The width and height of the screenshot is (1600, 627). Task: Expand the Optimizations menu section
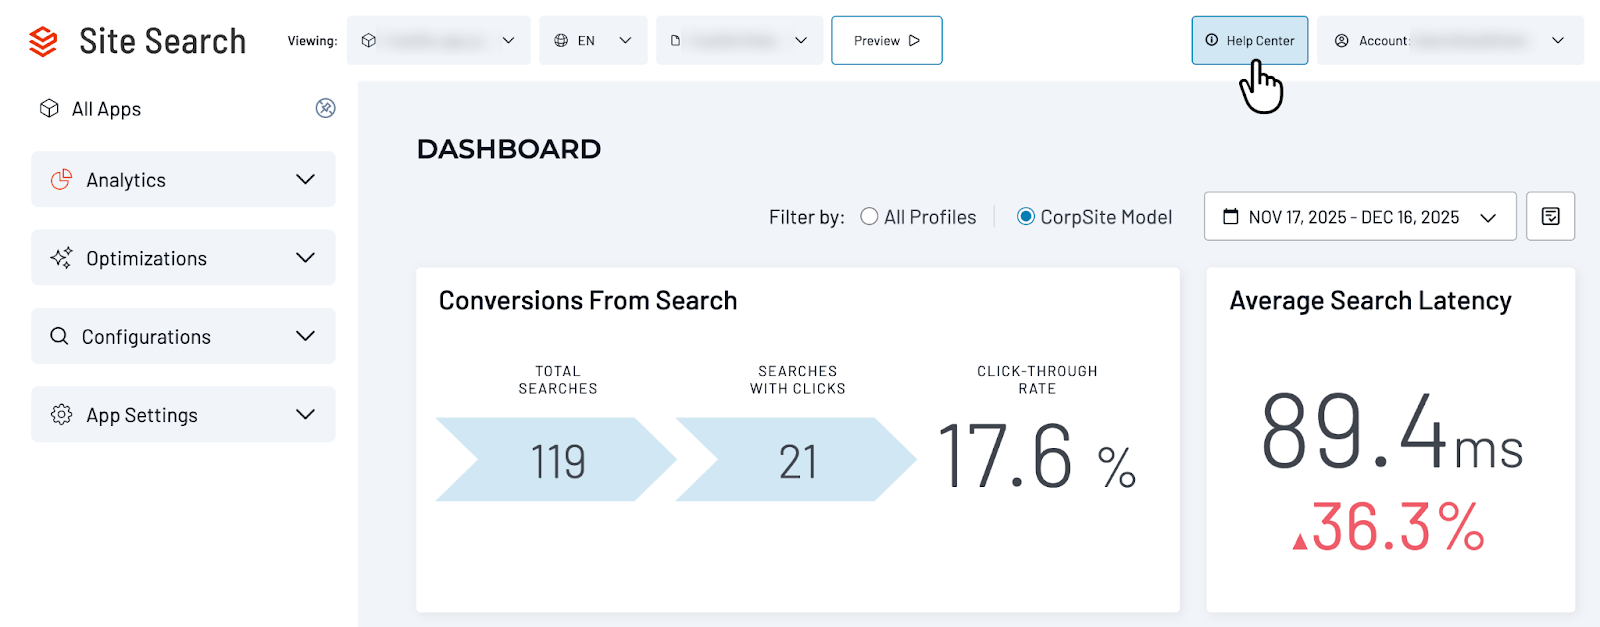pos(183,257)
